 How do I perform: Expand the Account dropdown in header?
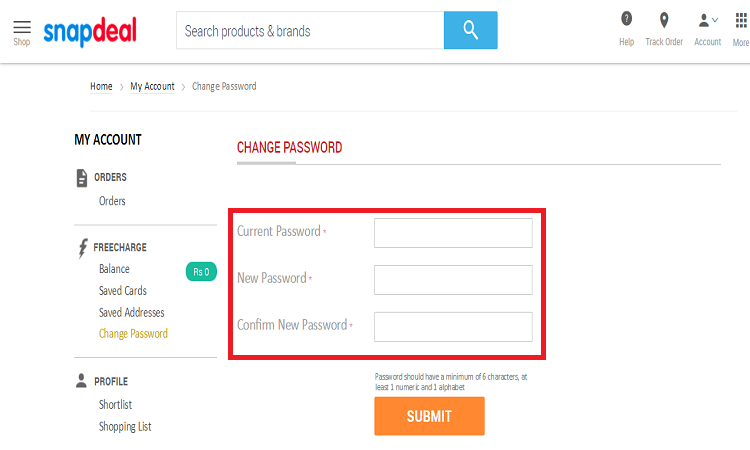pyautogui.click(x=707, y=29)
